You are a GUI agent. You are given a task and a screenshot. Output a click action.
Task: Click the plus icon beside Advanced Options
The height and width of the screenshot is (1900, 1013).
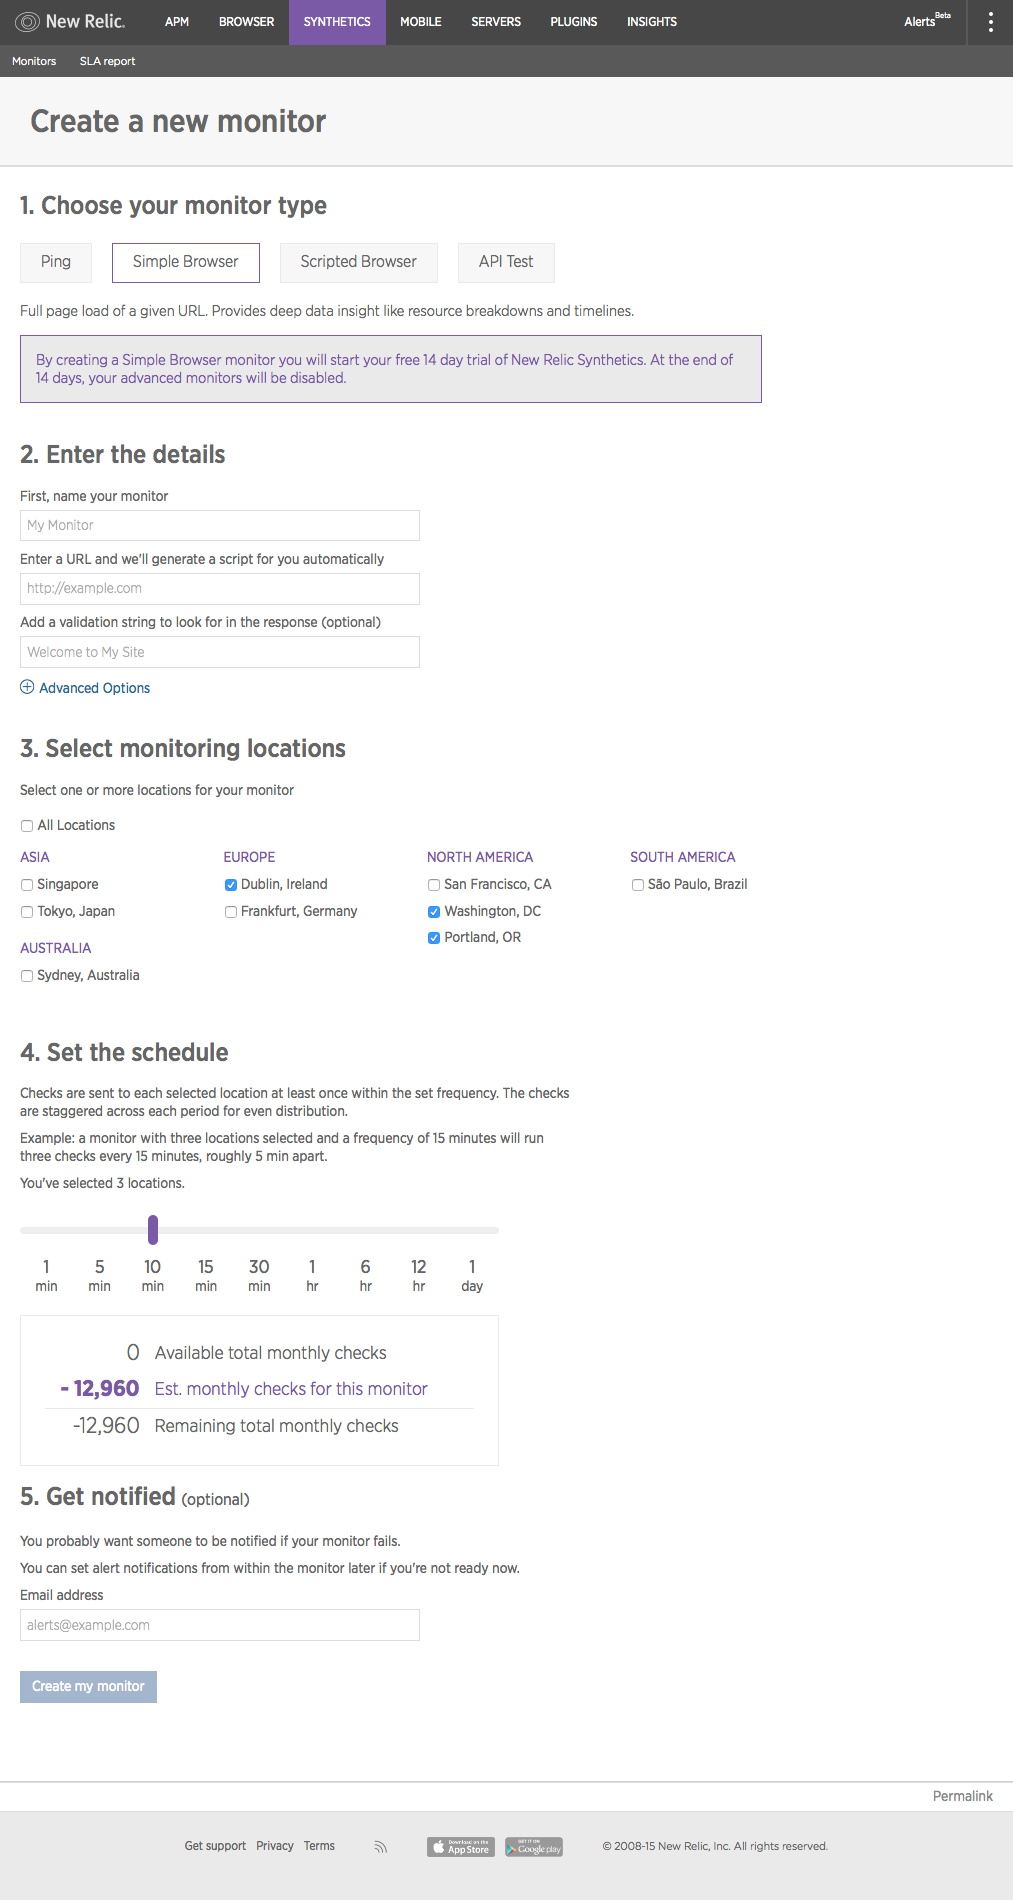27,687
